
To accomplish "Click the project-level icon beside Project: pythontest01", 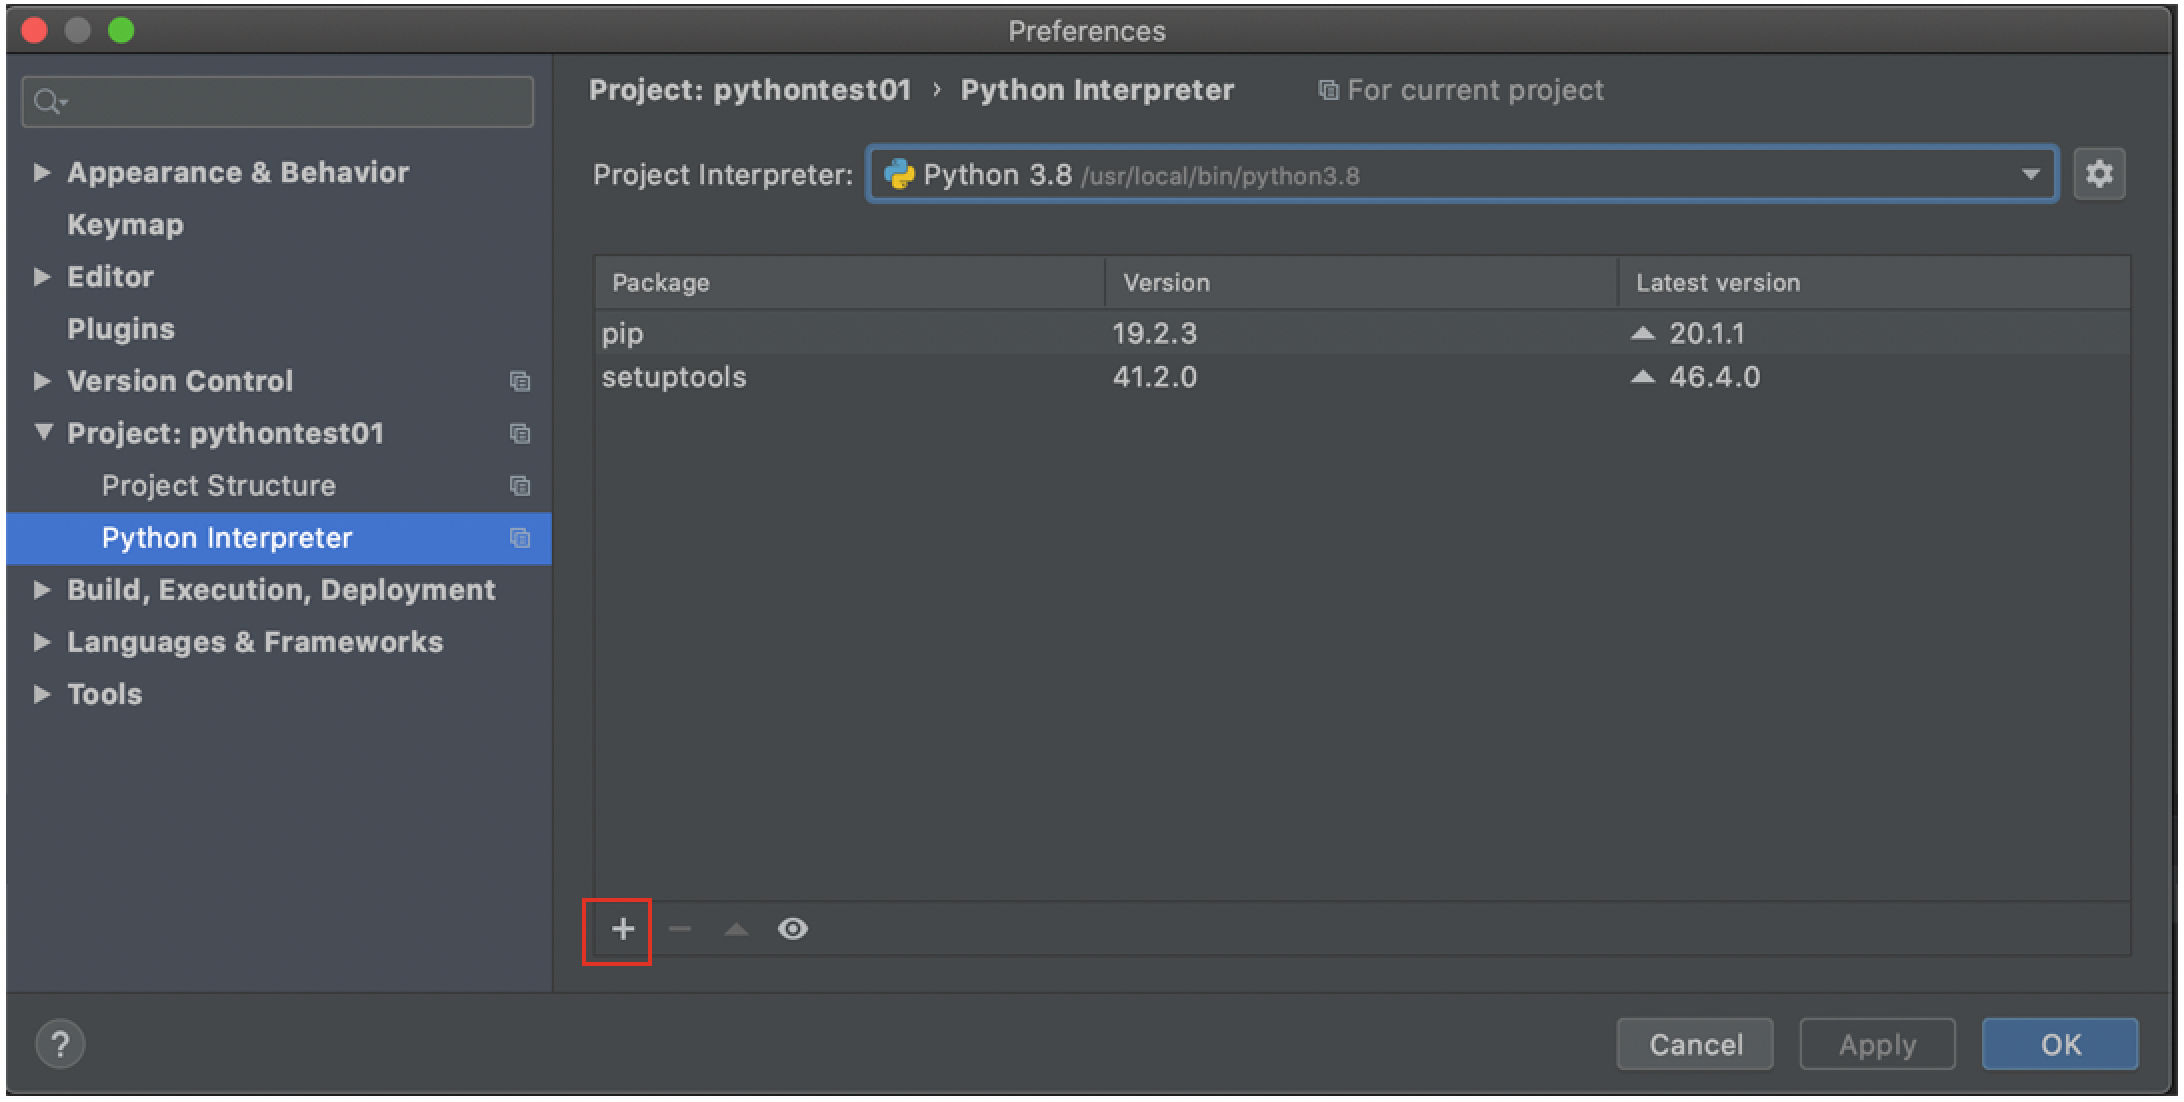I will (x=520, y=433).
